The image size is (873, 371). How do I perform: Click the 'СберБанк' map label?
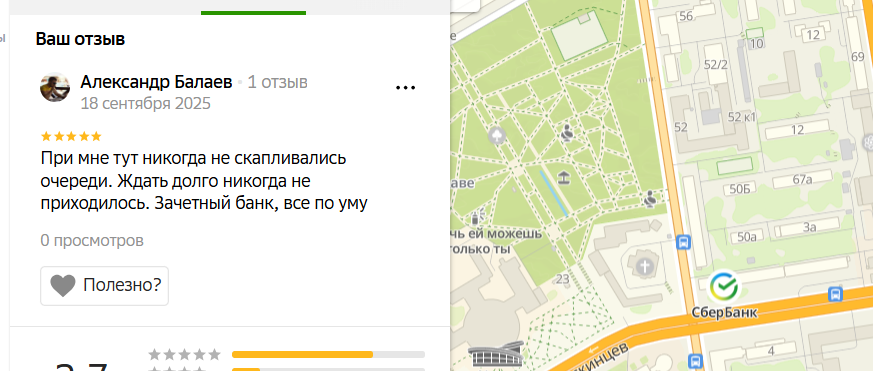tap(724, 313)
